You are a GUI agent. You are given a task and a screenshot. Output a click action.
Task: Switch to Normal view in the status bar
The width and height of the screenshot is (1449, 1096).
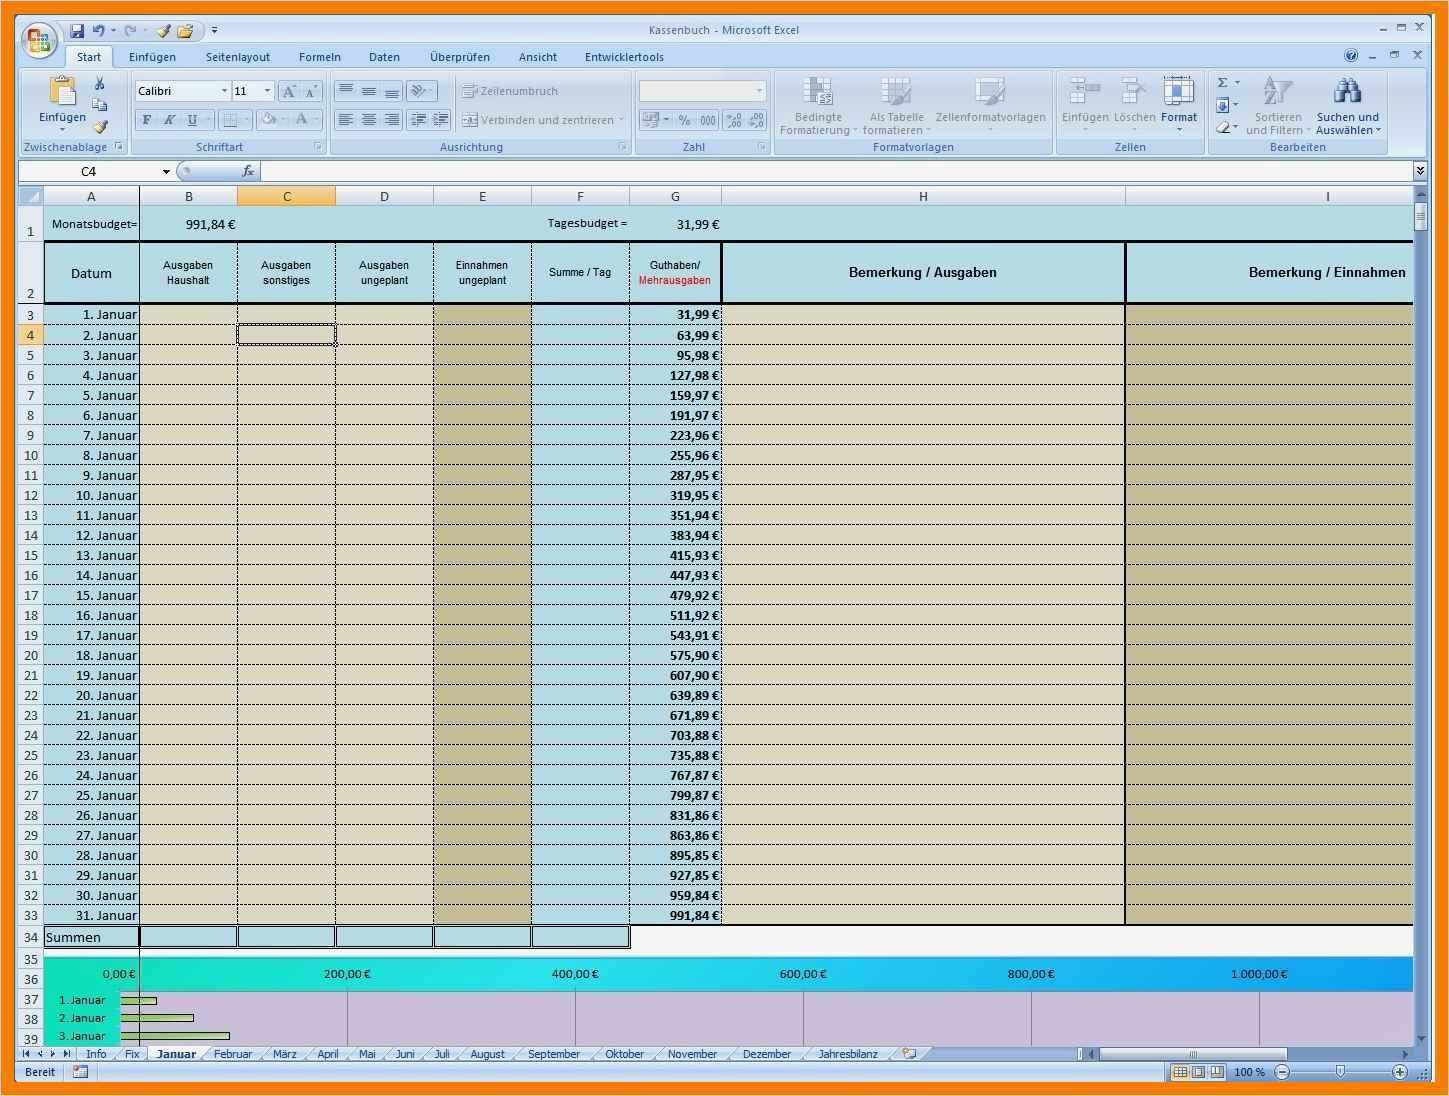click(x=1180, y=1072)
